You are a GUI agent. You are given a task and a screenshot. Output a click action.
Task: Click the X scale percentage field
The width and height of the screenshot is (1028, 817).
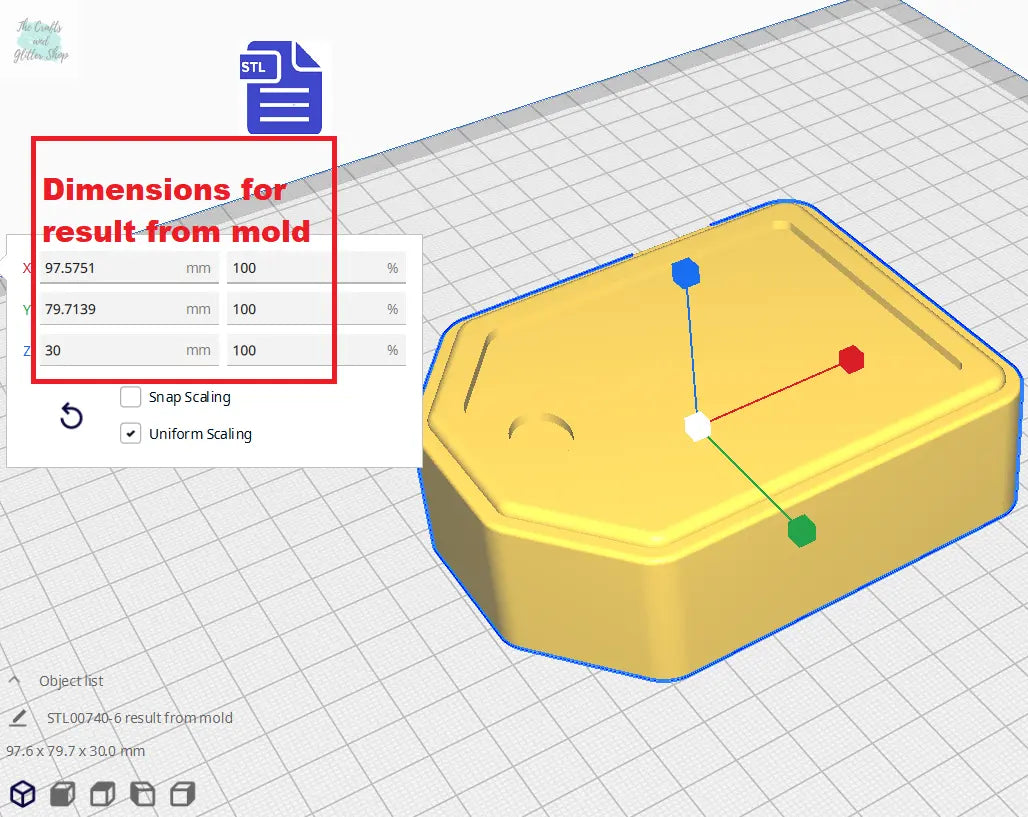[x=305, y=268]
